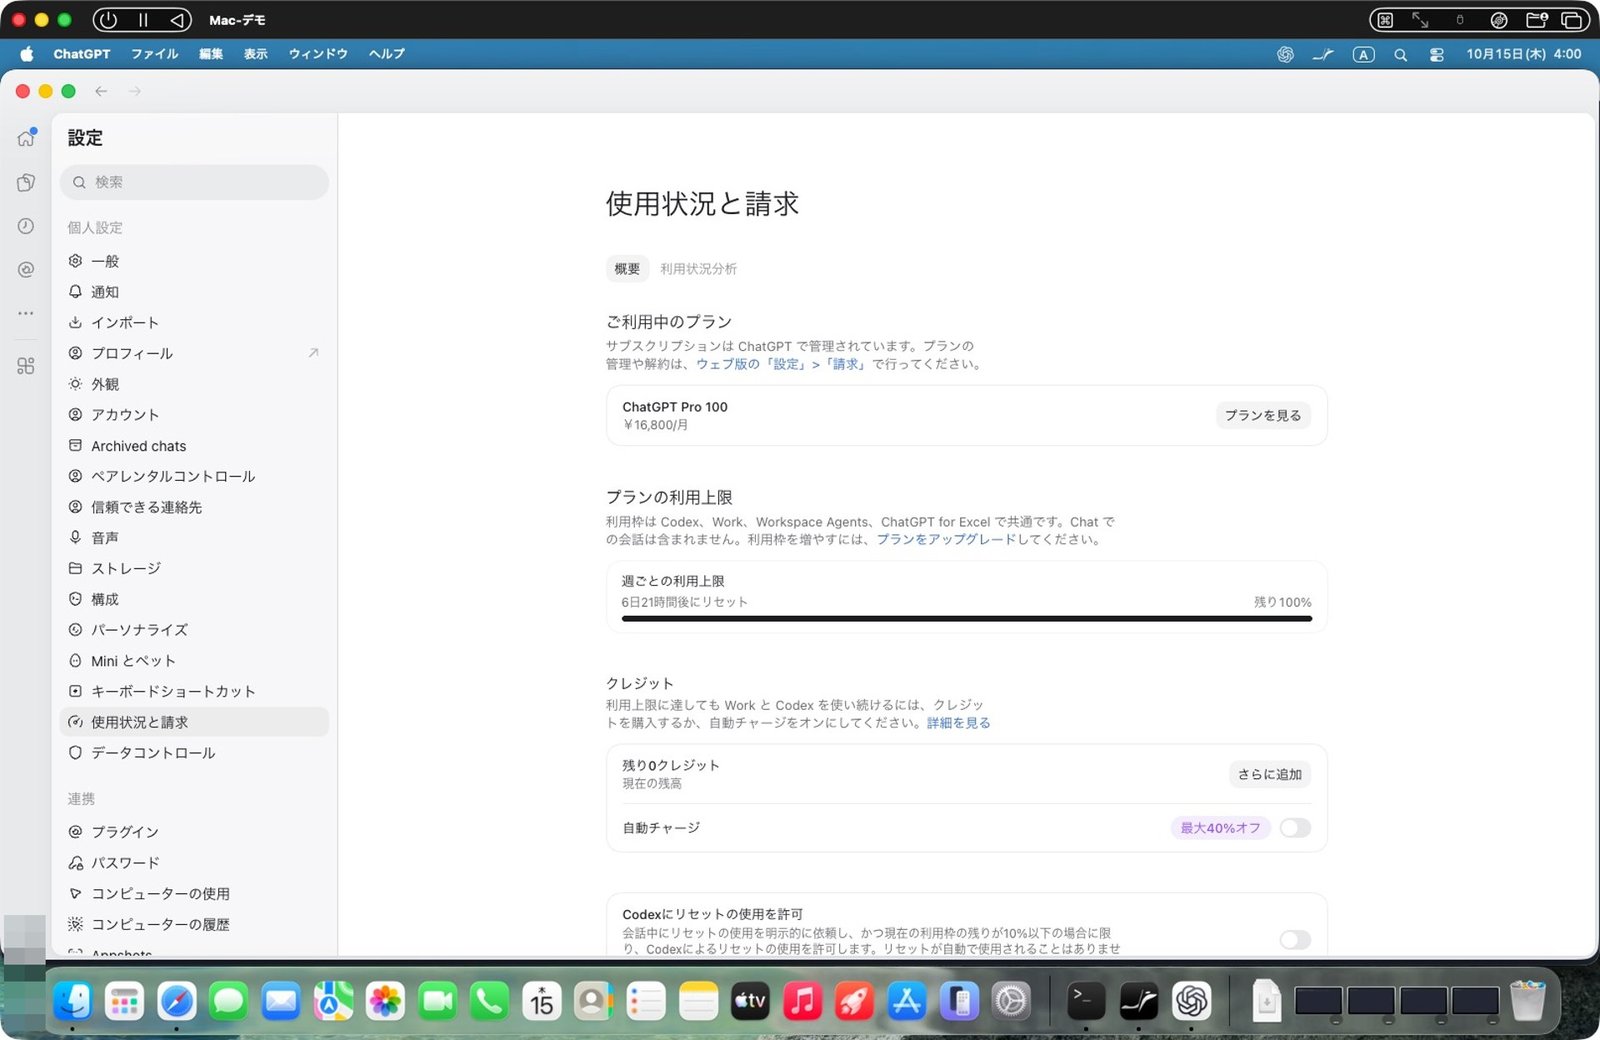
Task: Follow the プランをアップグレード link
Action: tap(946, 539)
